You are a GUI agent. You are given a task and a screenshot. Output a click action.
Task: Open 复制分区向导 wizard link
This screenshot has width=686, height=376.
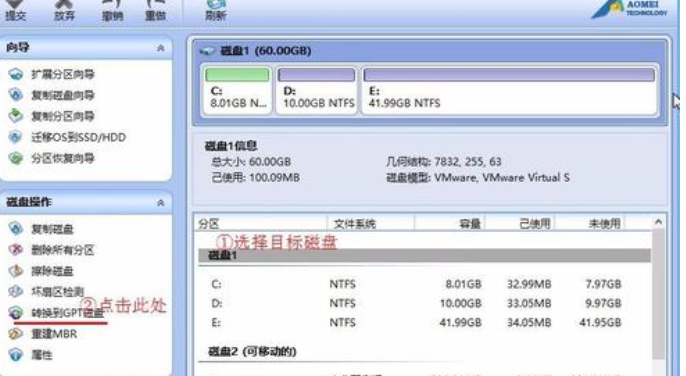click(63, 116)
